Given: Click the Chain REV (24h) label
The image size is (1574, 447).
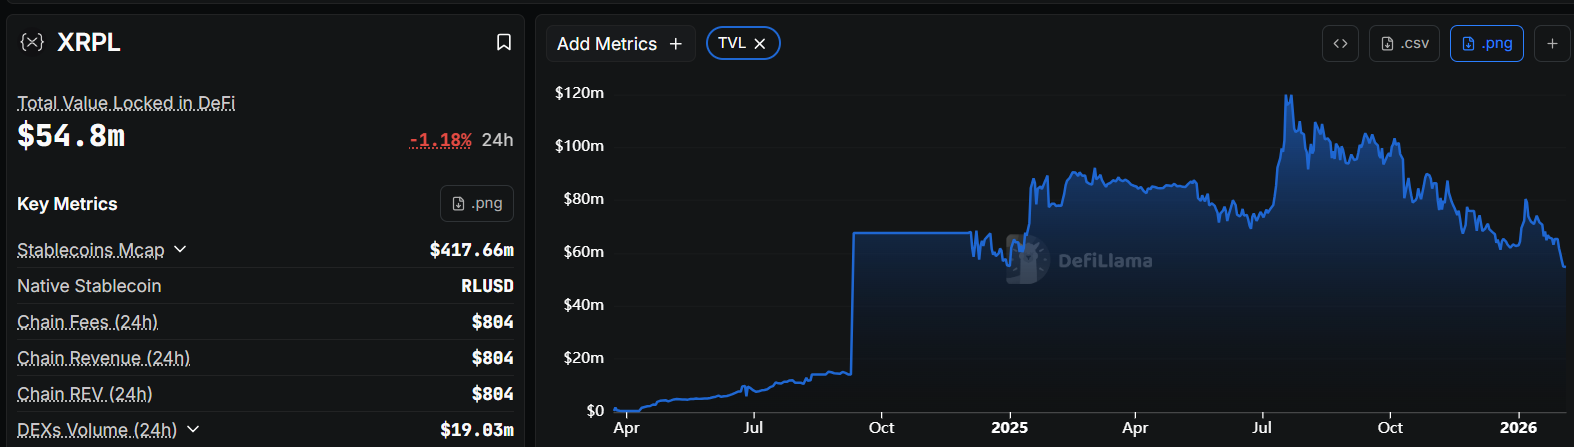Looking at the screenshot, I should 85,394.
